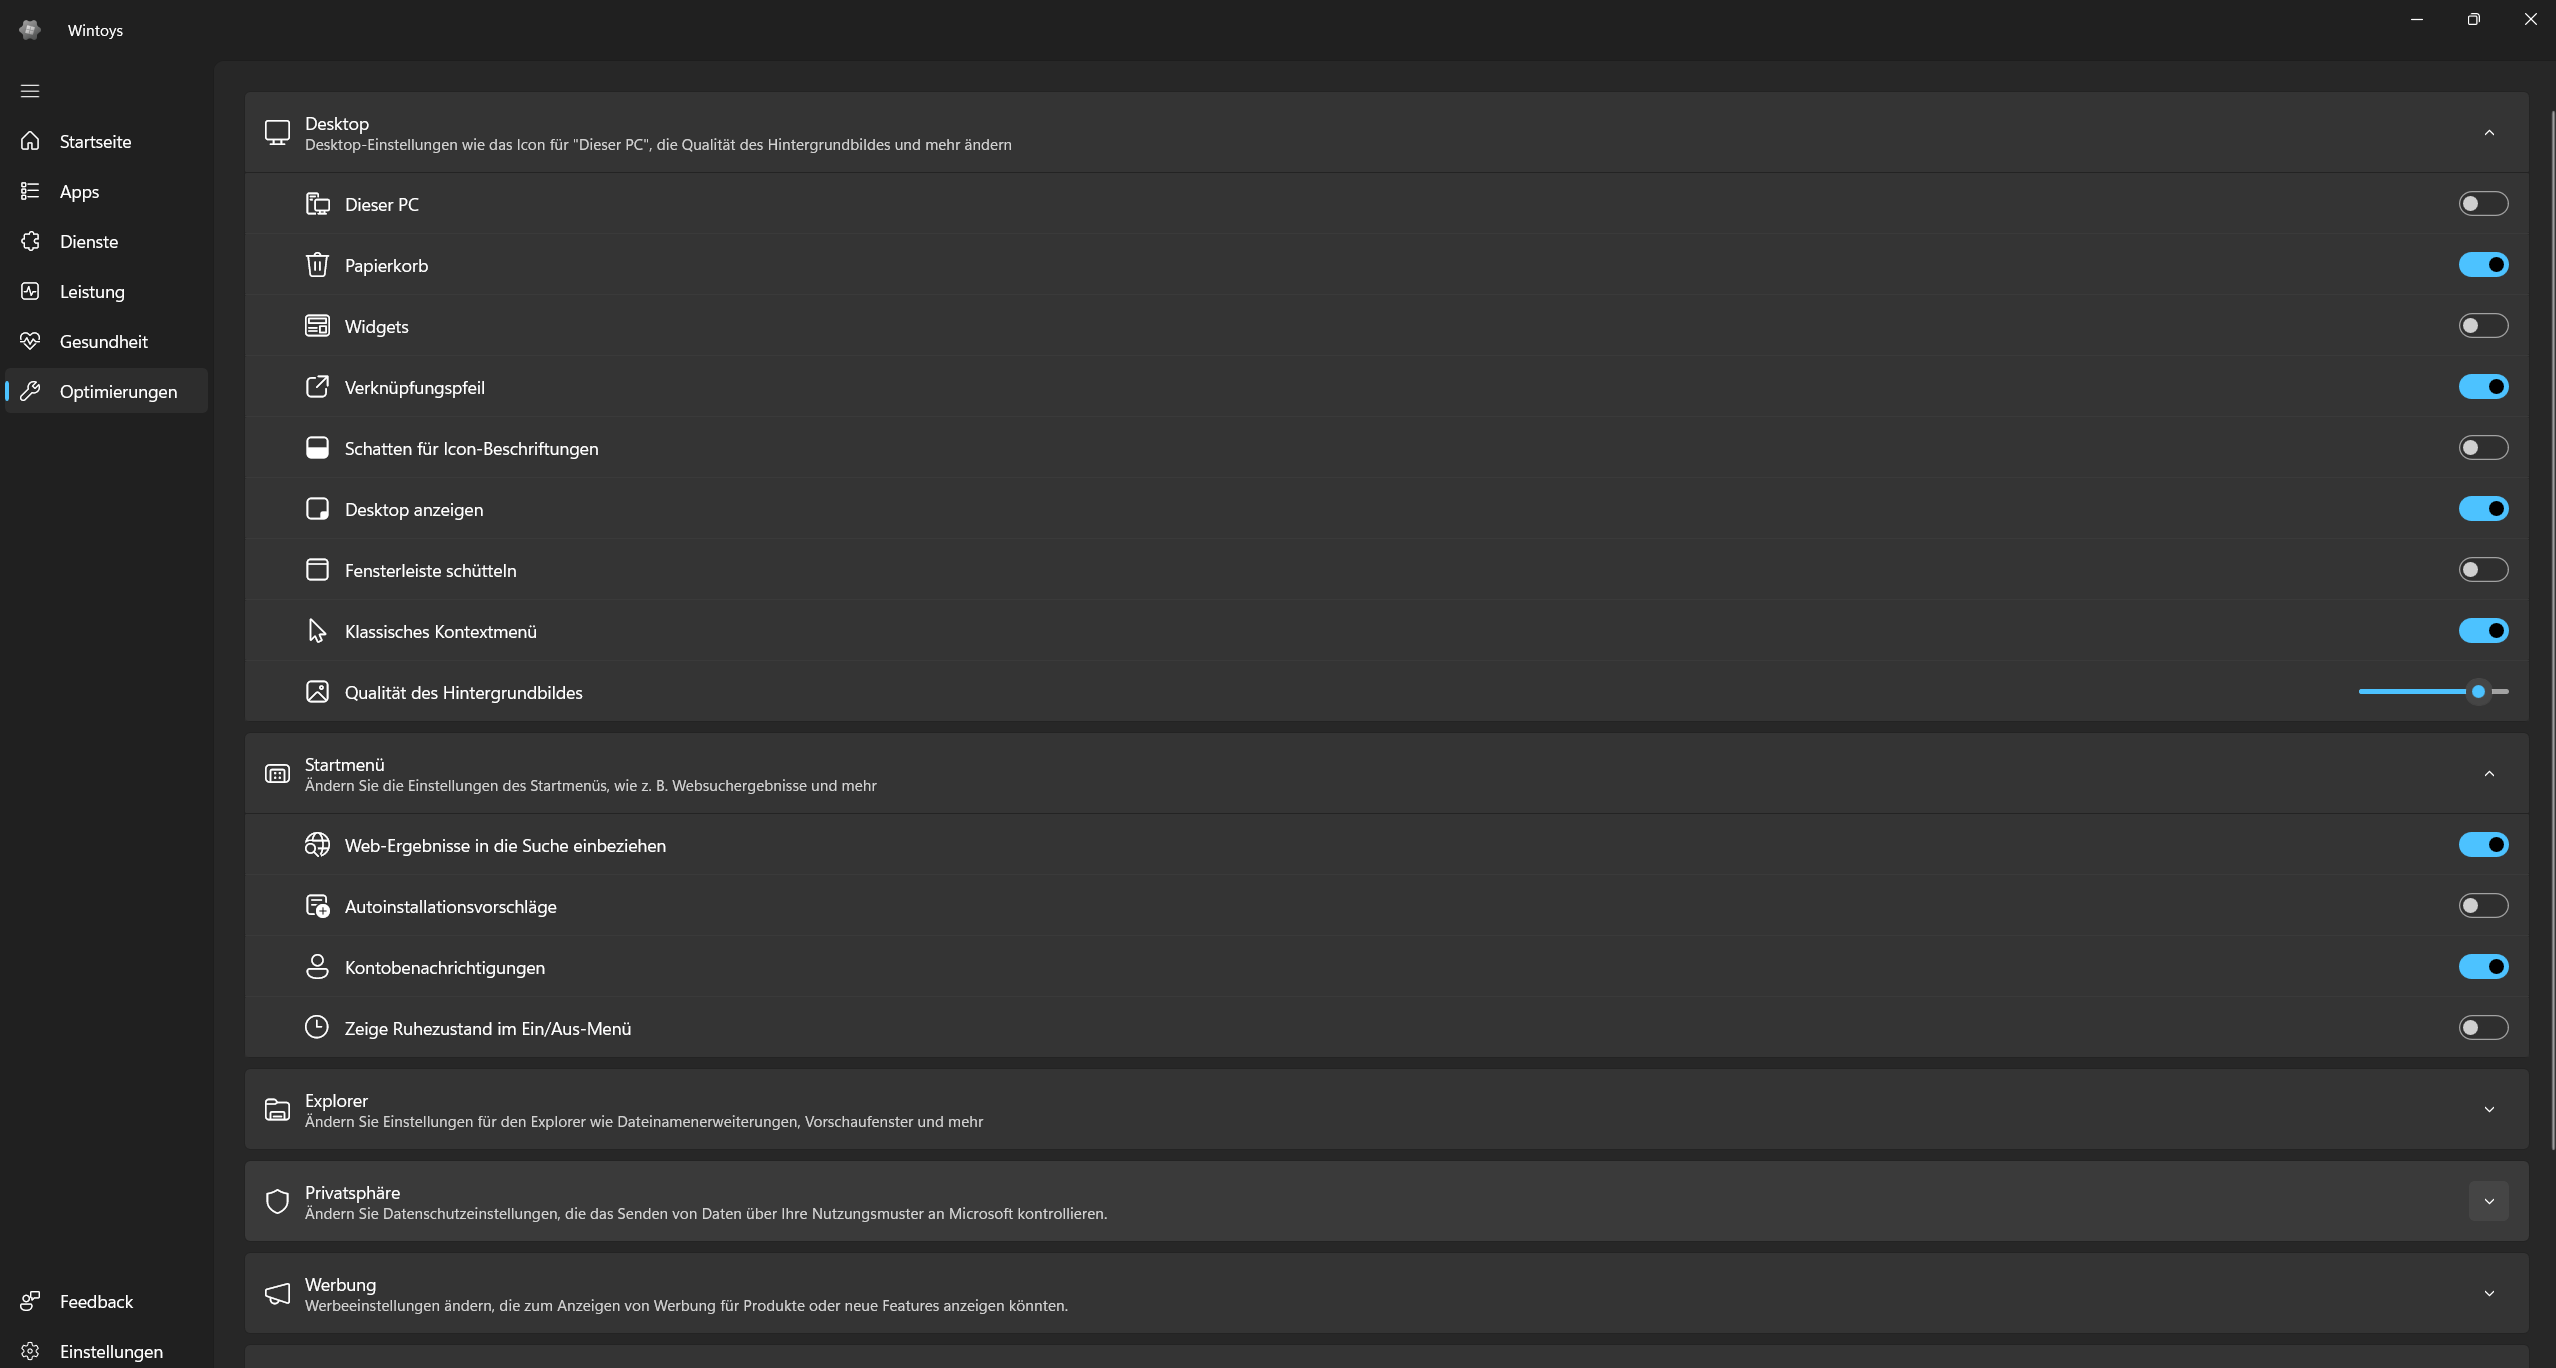Collapse the Startmenü section

2488,774
